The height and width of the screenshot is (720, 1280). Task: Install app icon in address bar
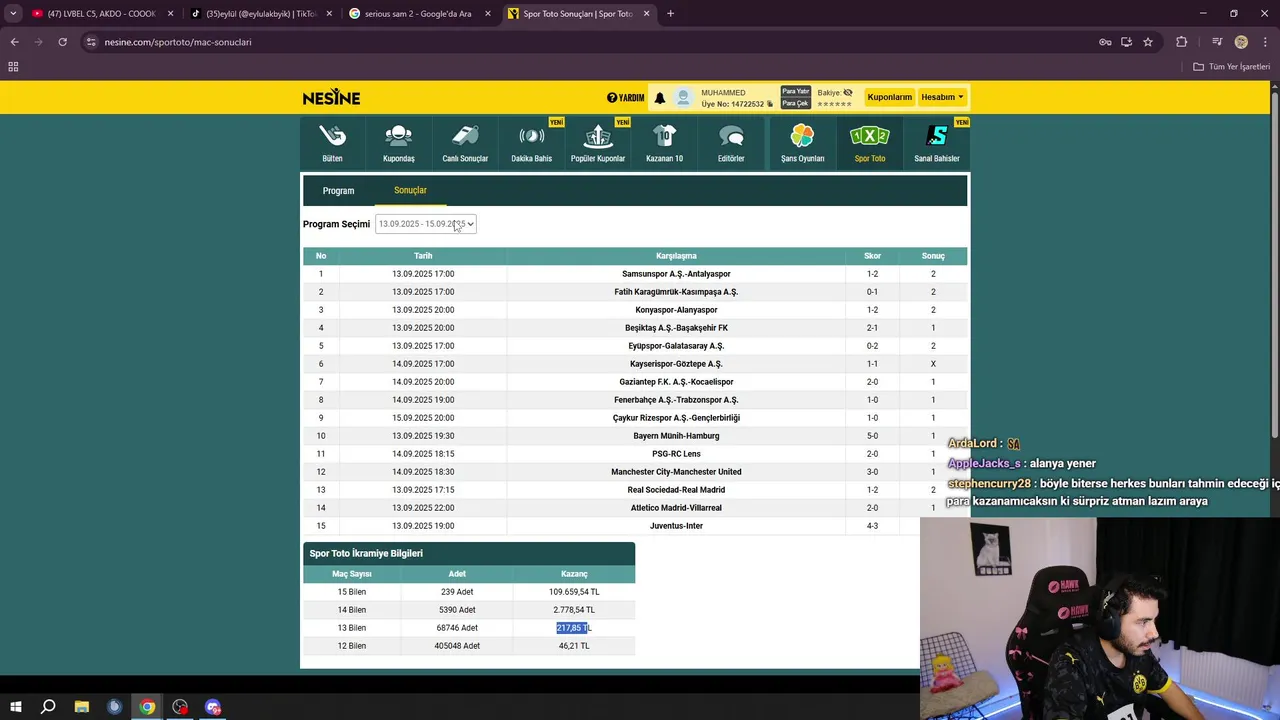click(x=1126, y=42)
